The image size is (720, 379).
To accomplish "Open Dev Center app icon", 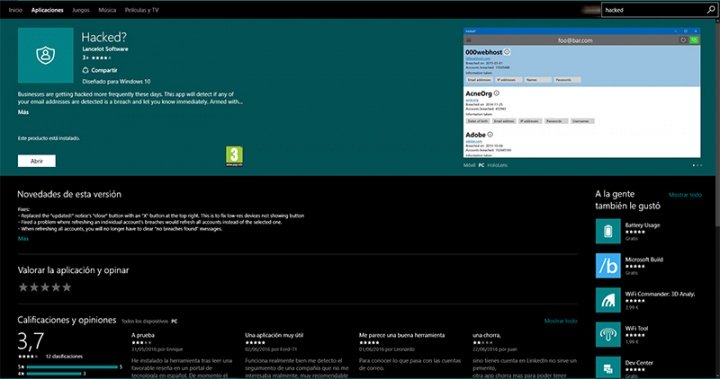I will [x=608, y=368].
